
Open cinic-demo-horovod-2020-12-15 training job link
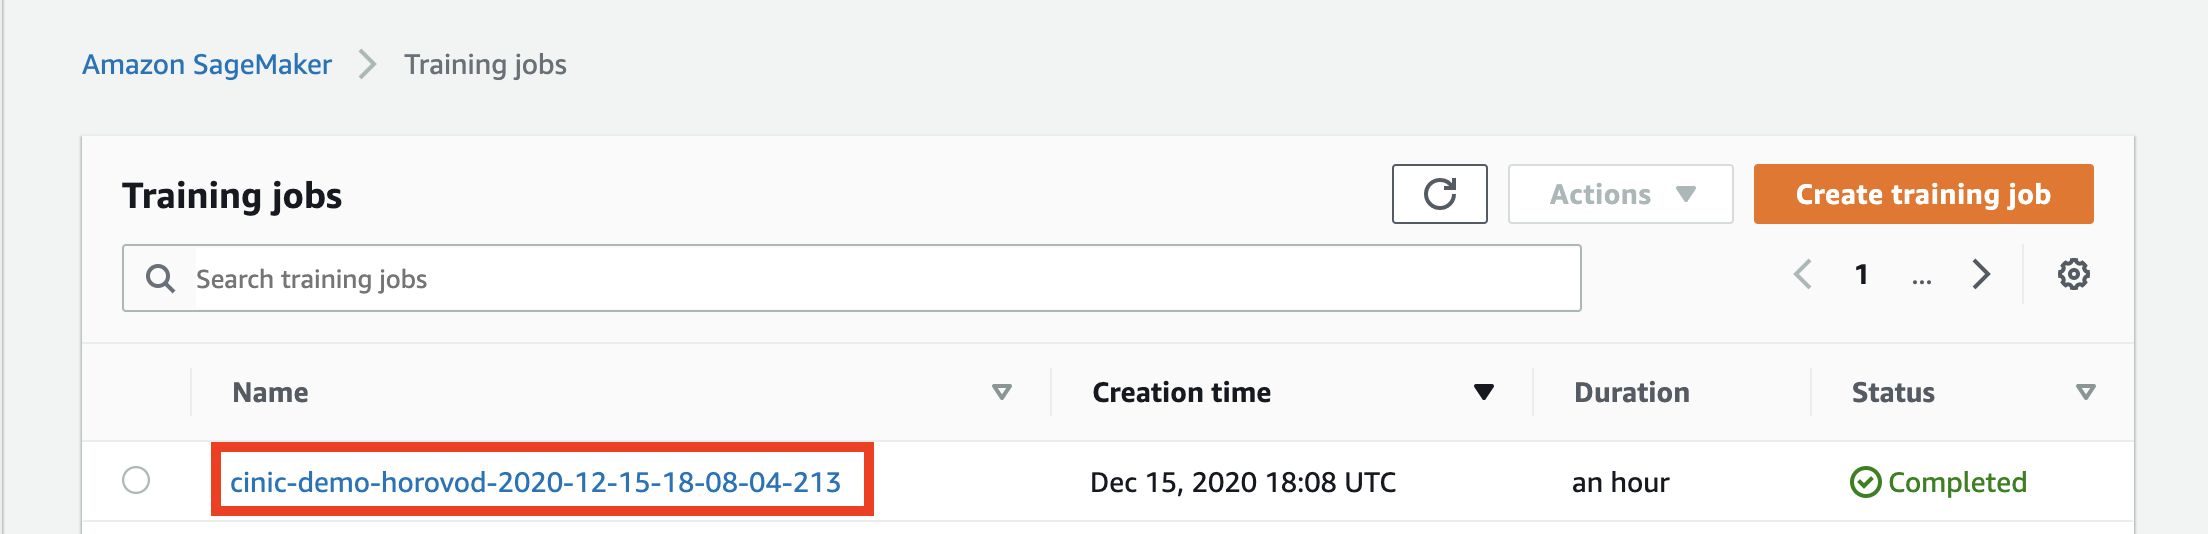[535, 482]
